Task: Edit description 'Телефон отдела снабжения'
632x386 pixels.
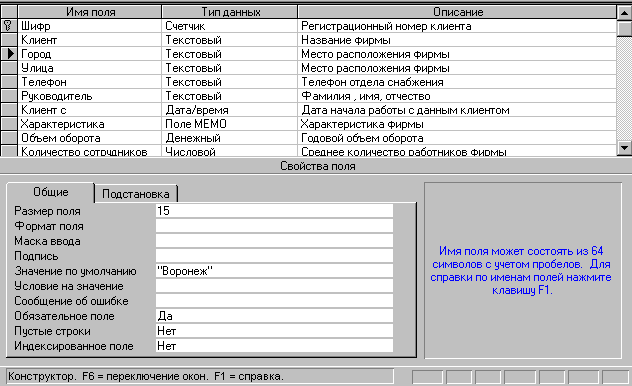Action: [x=457, y=82]
